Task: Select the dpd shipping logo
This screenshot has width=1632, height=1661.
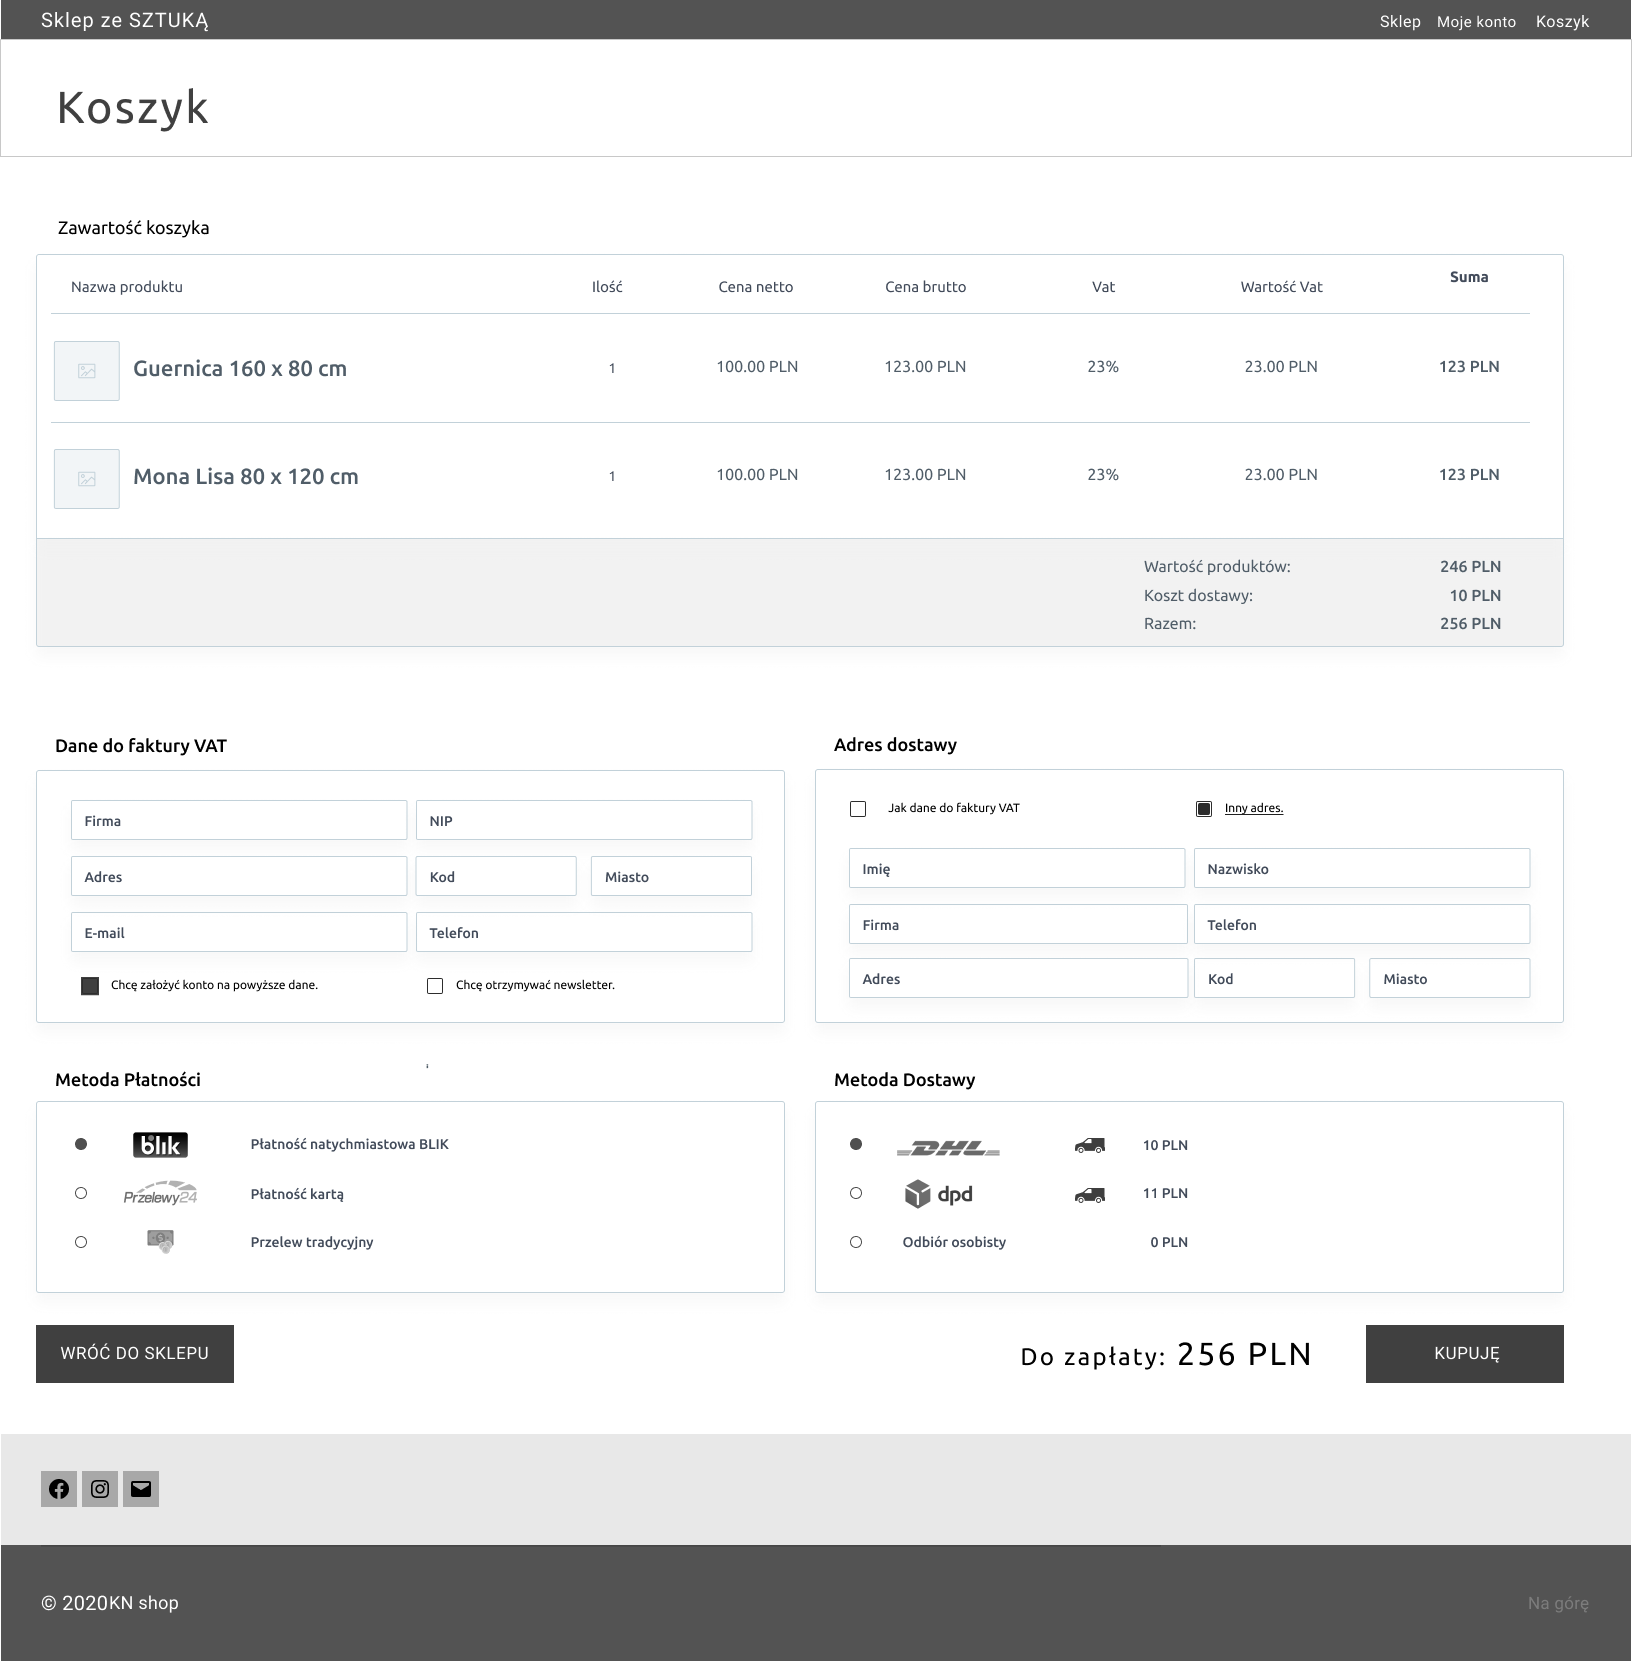Action: 940,1193
